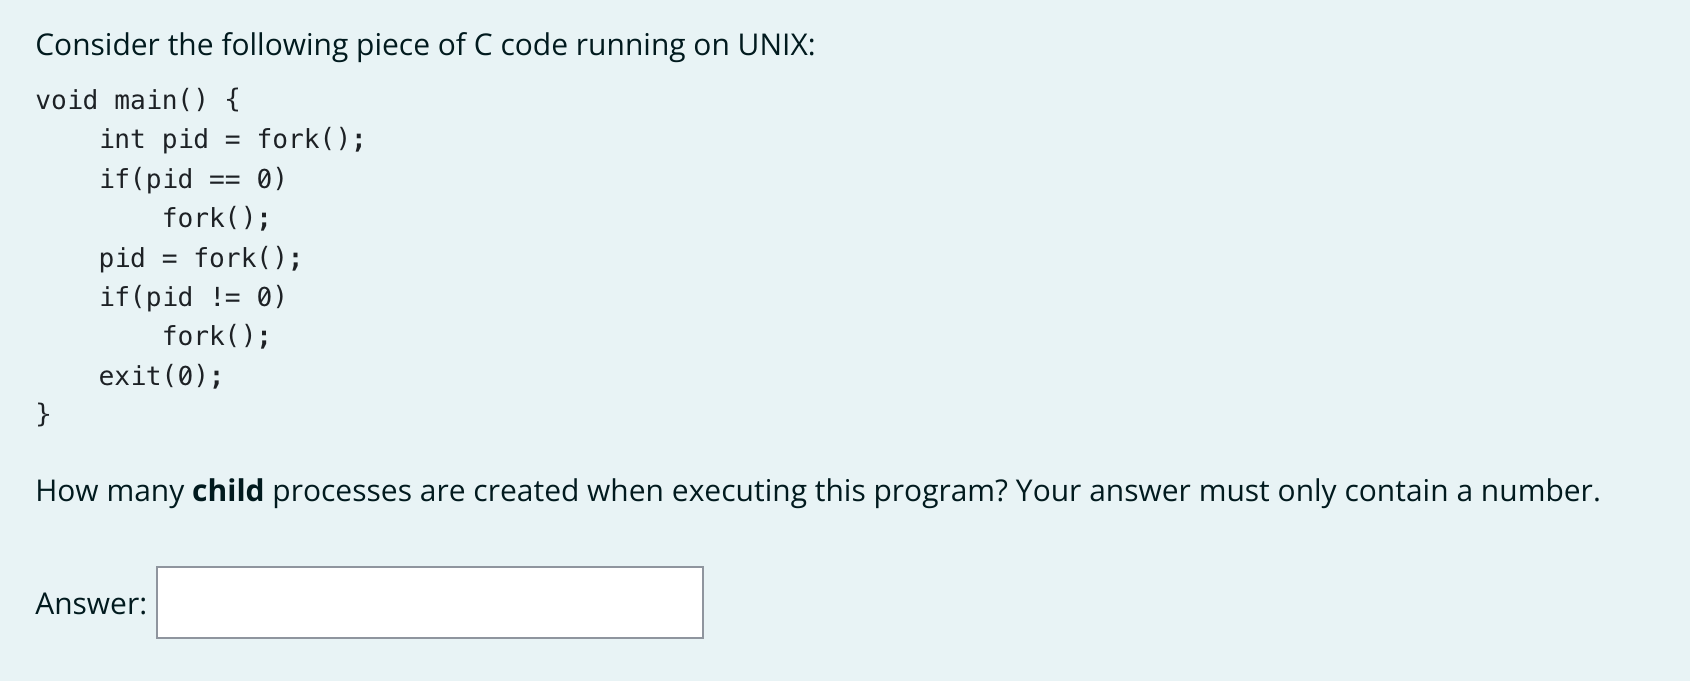The image size is (1690, 688).
Task: Click the first 'fork();' statement
Action: pyautogui.click(x=215, y=217)
